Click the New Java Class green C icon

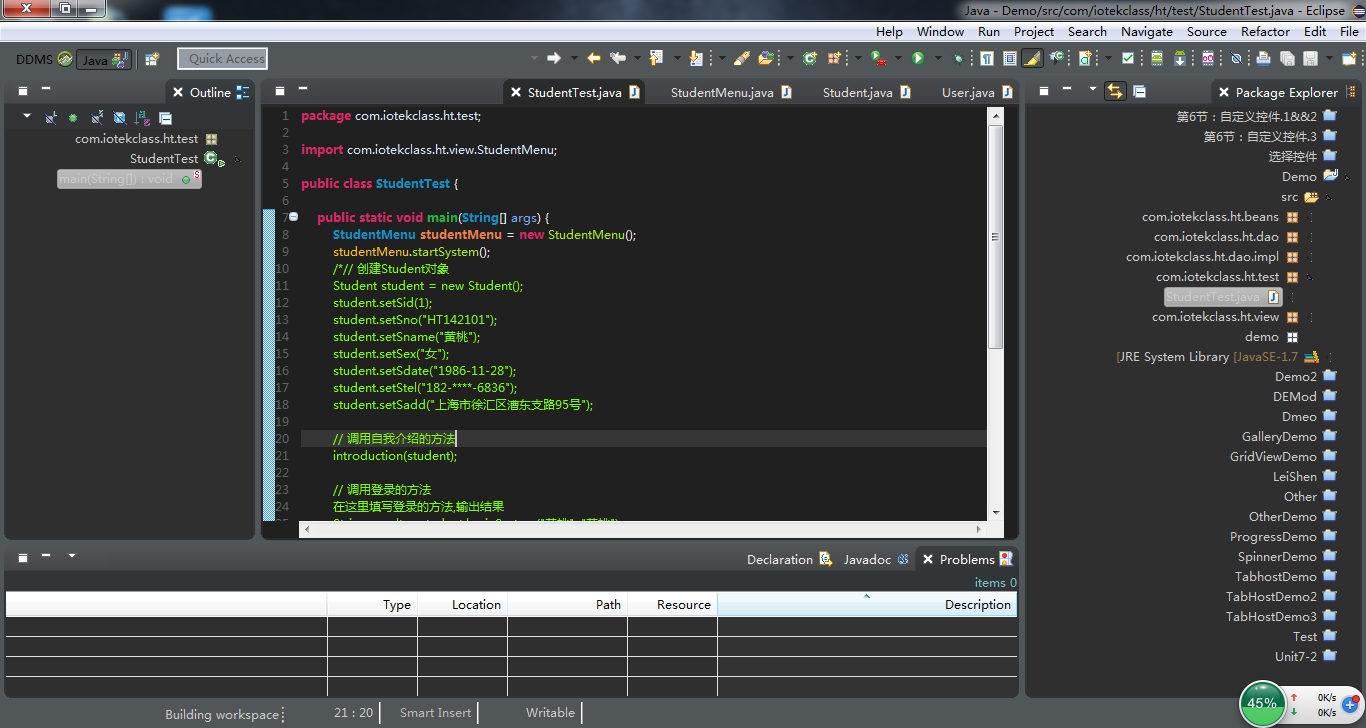click(810, 59)
